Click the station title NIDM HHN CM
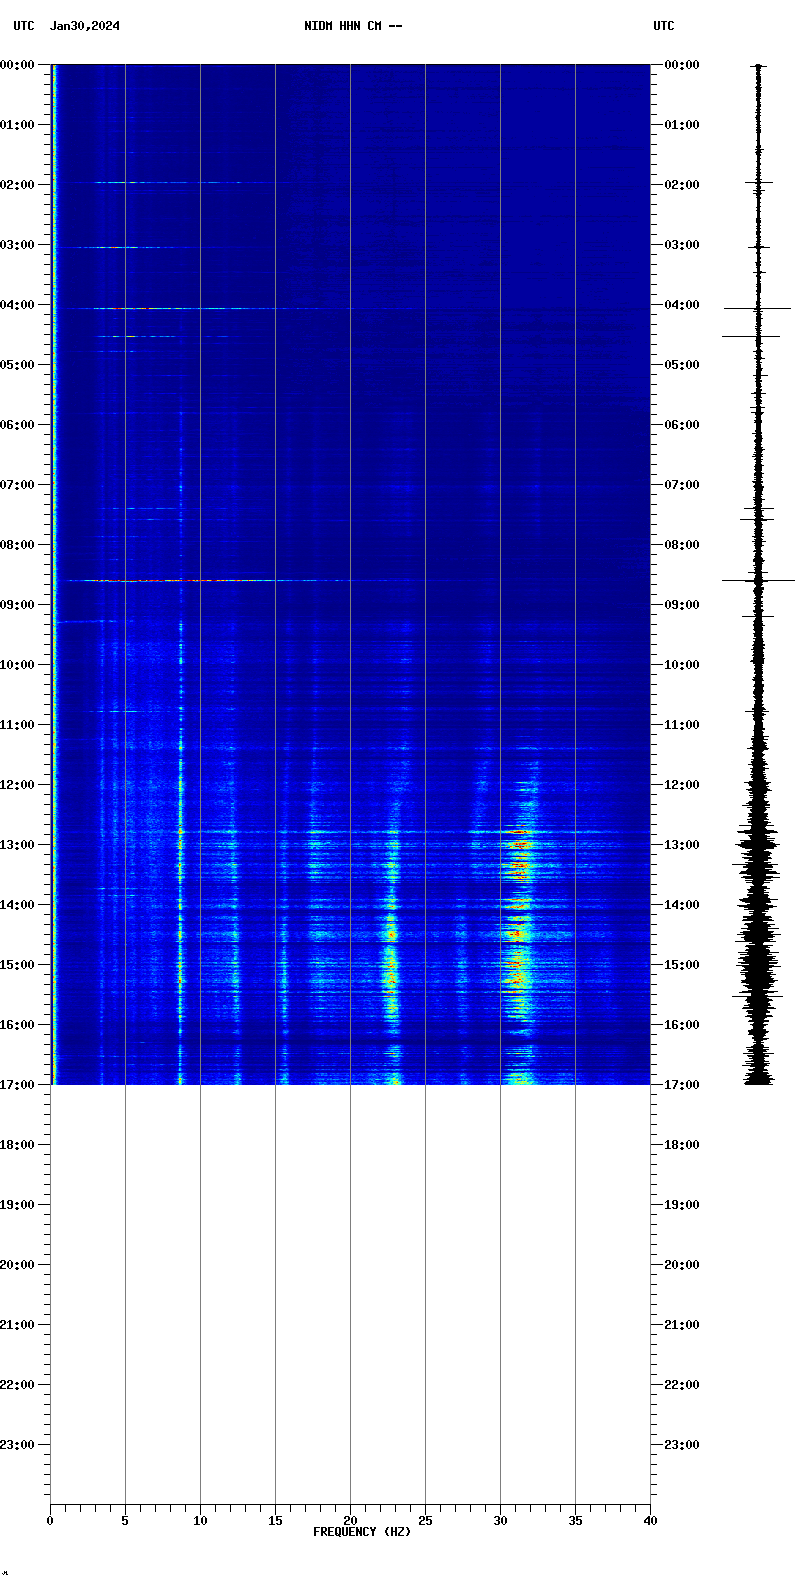The image size is (802, 1584). 353,26
